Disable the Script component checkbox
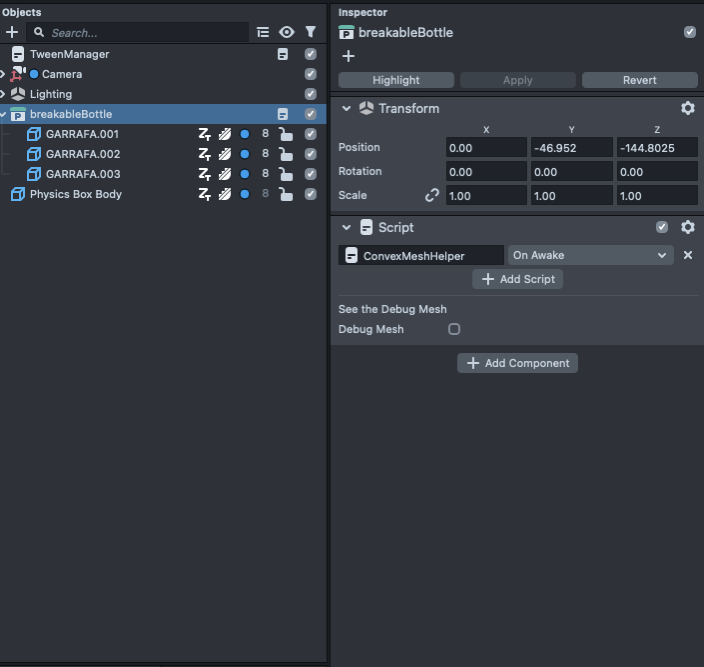The height and width of the screenshot is (667, 704). coord(662,227)
